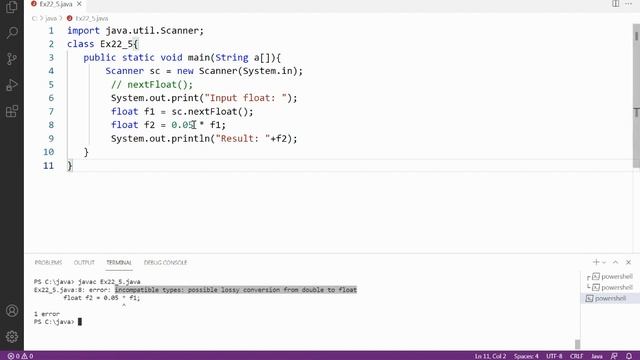Open the Accounts menu icon
The width and height of the screenshot is (640, 360).
pos(12,311)
